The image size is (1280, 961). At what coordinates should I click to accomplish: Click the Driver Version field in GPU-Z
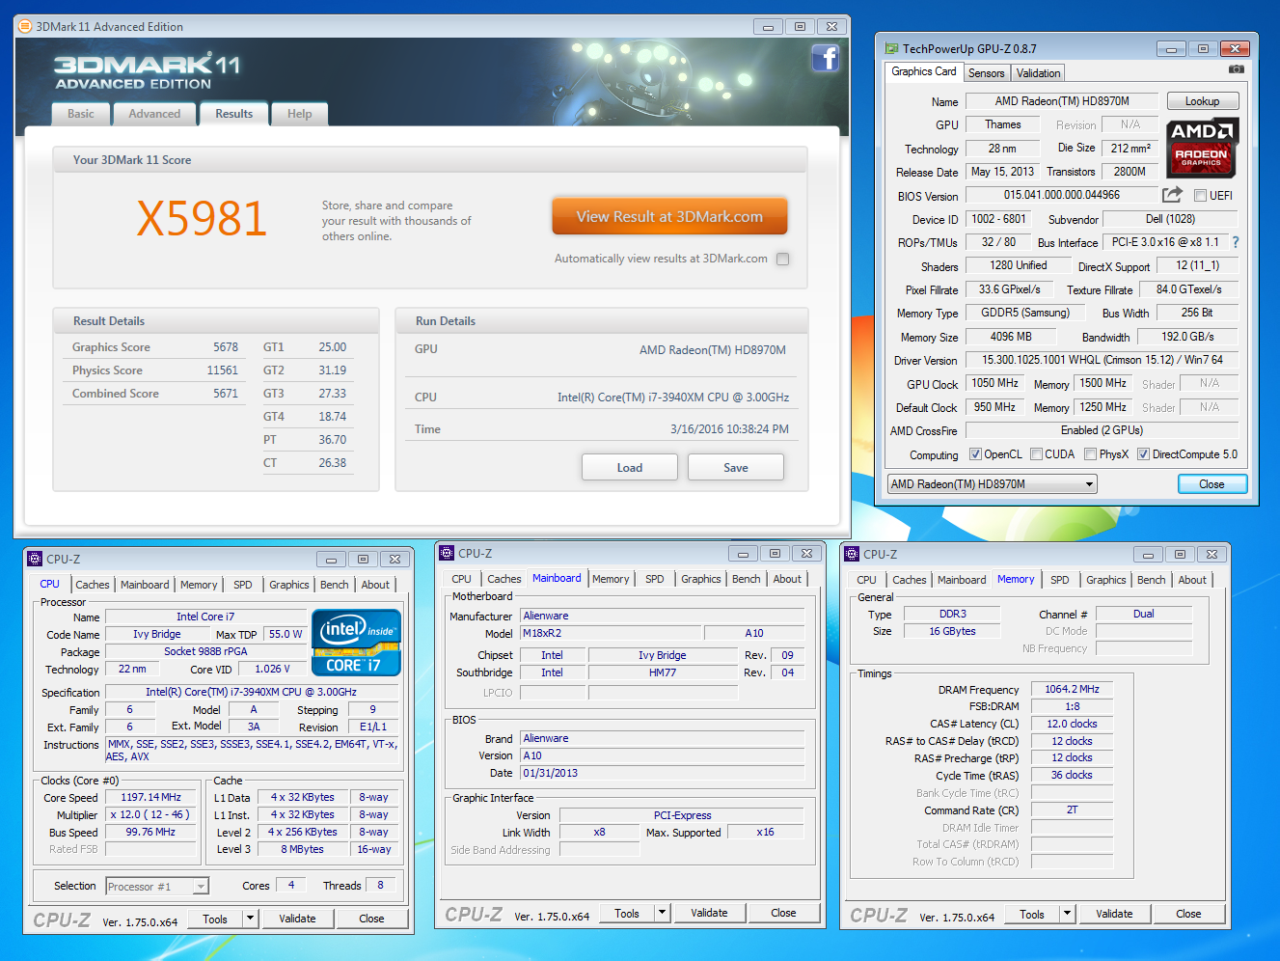pos(1102,360)
